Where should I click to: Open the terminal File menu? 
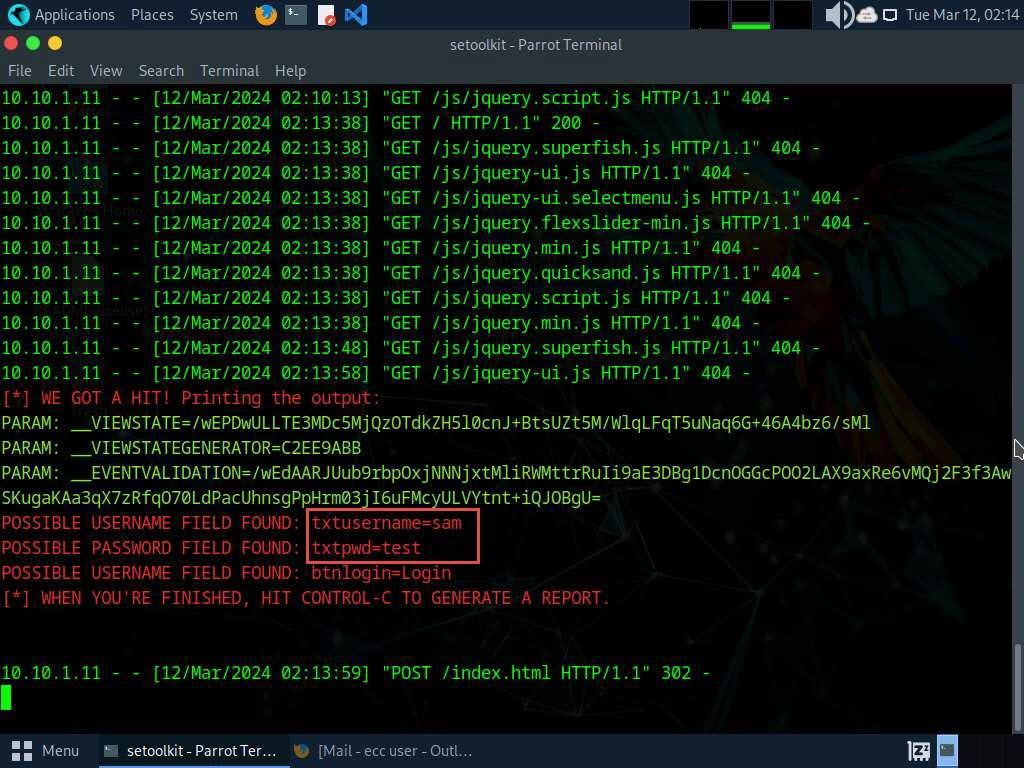(20, 71)
